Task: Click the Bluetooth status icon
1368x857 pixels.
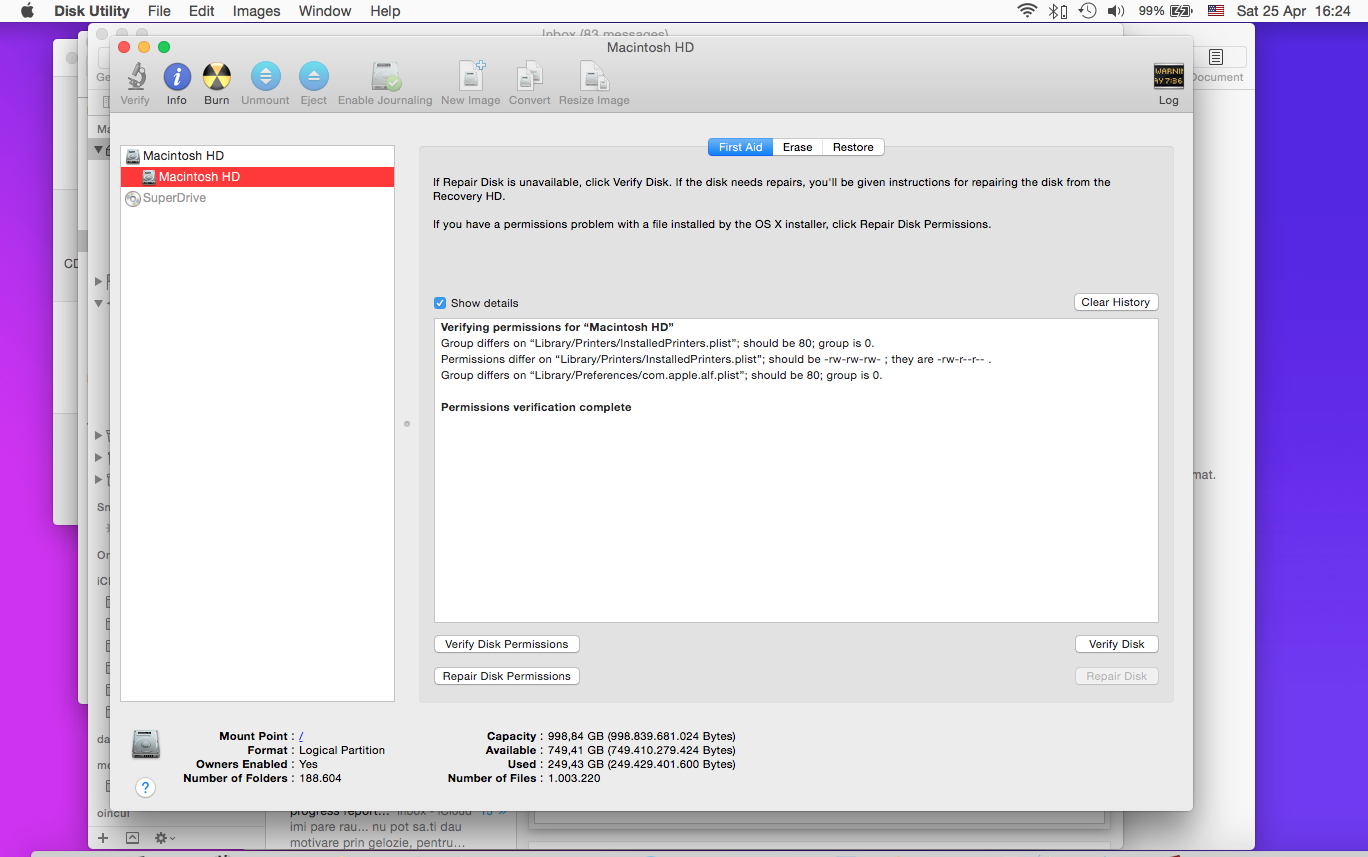Action: [x=1058, y=11]
